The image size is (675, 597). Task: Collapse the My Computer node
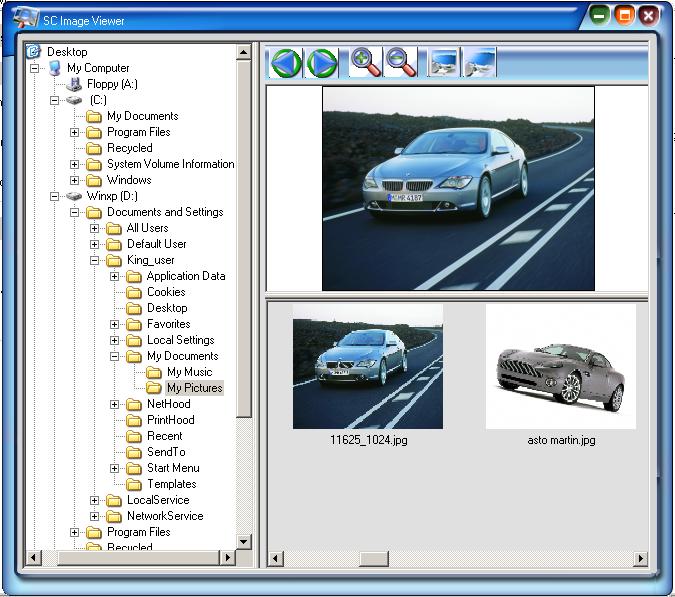point(34,68)
